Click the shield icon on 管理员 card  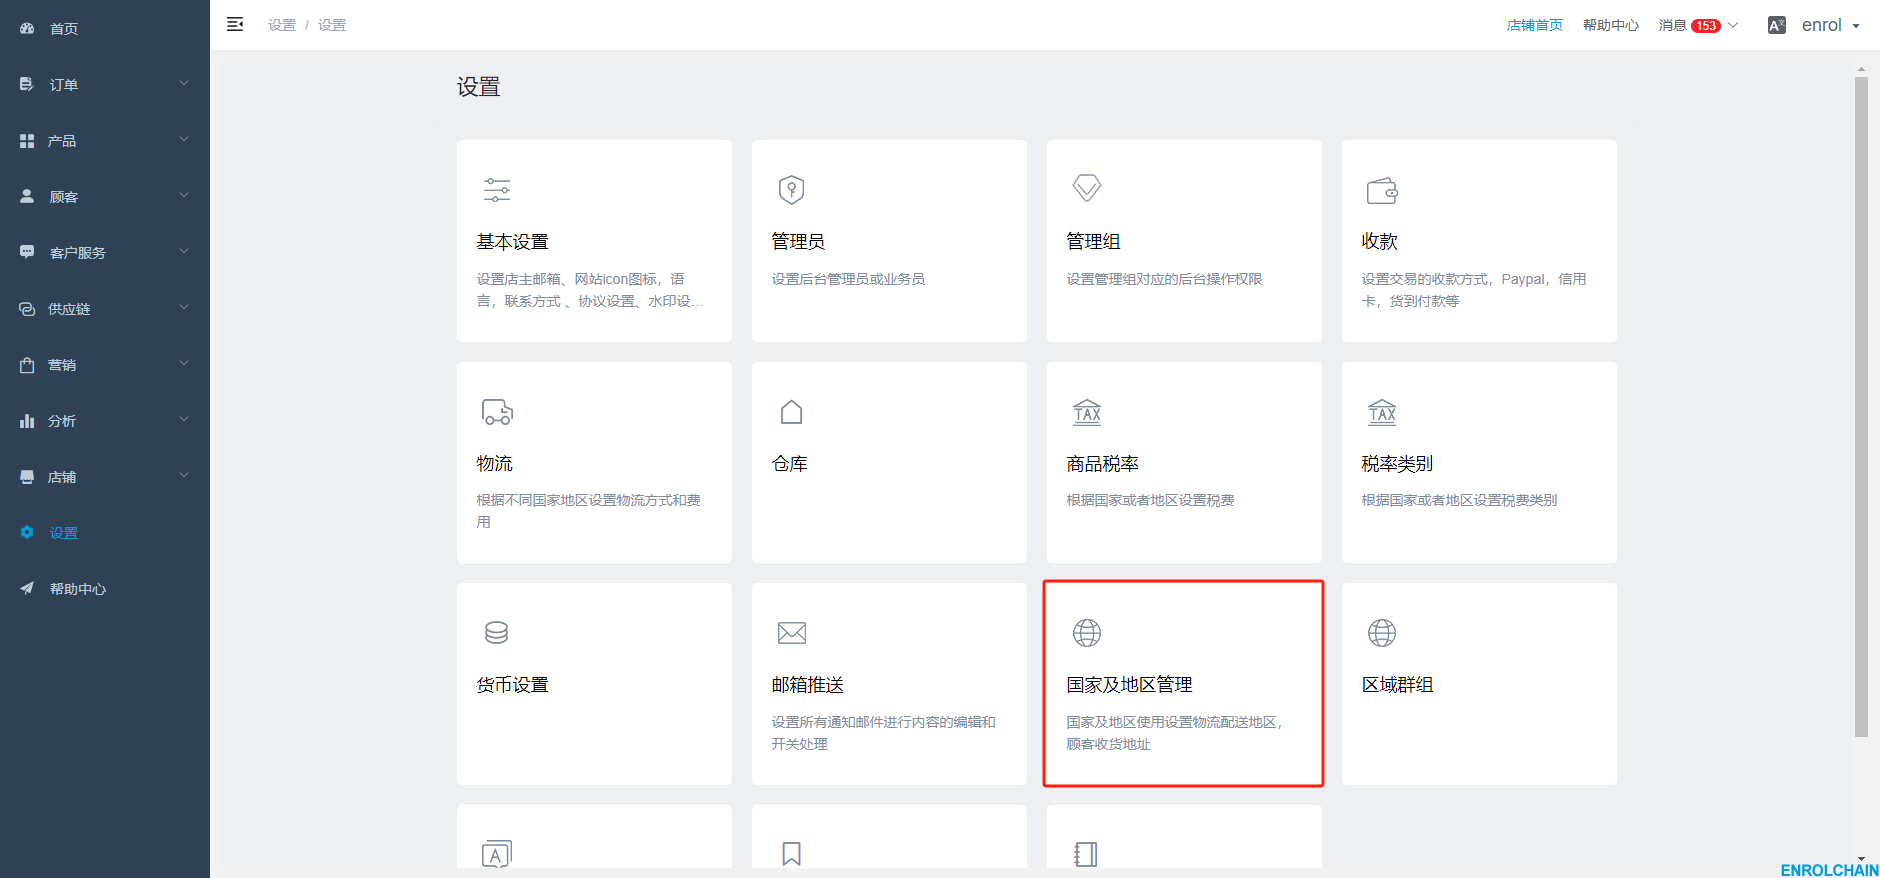coord(792,190)
